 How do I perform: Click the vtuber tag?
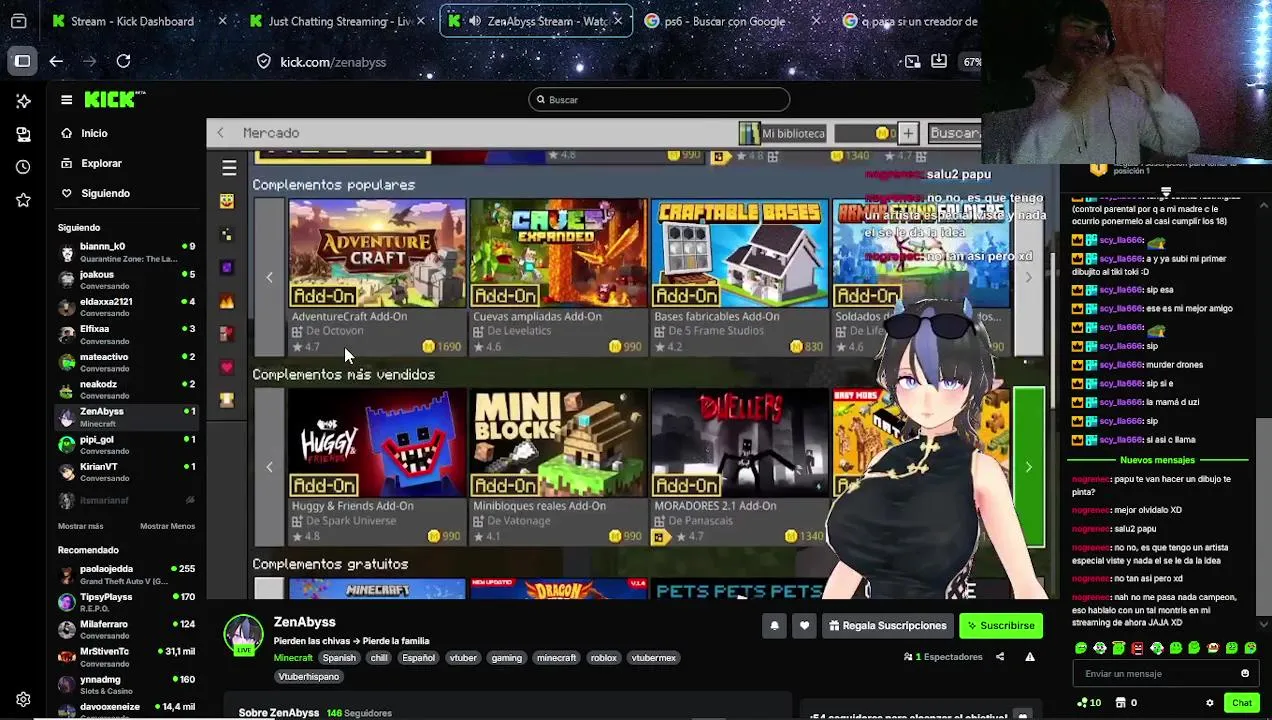pos(463,658)
